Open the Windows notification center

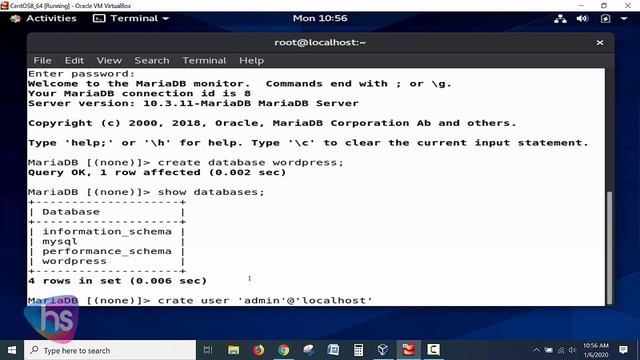(623, 350)
